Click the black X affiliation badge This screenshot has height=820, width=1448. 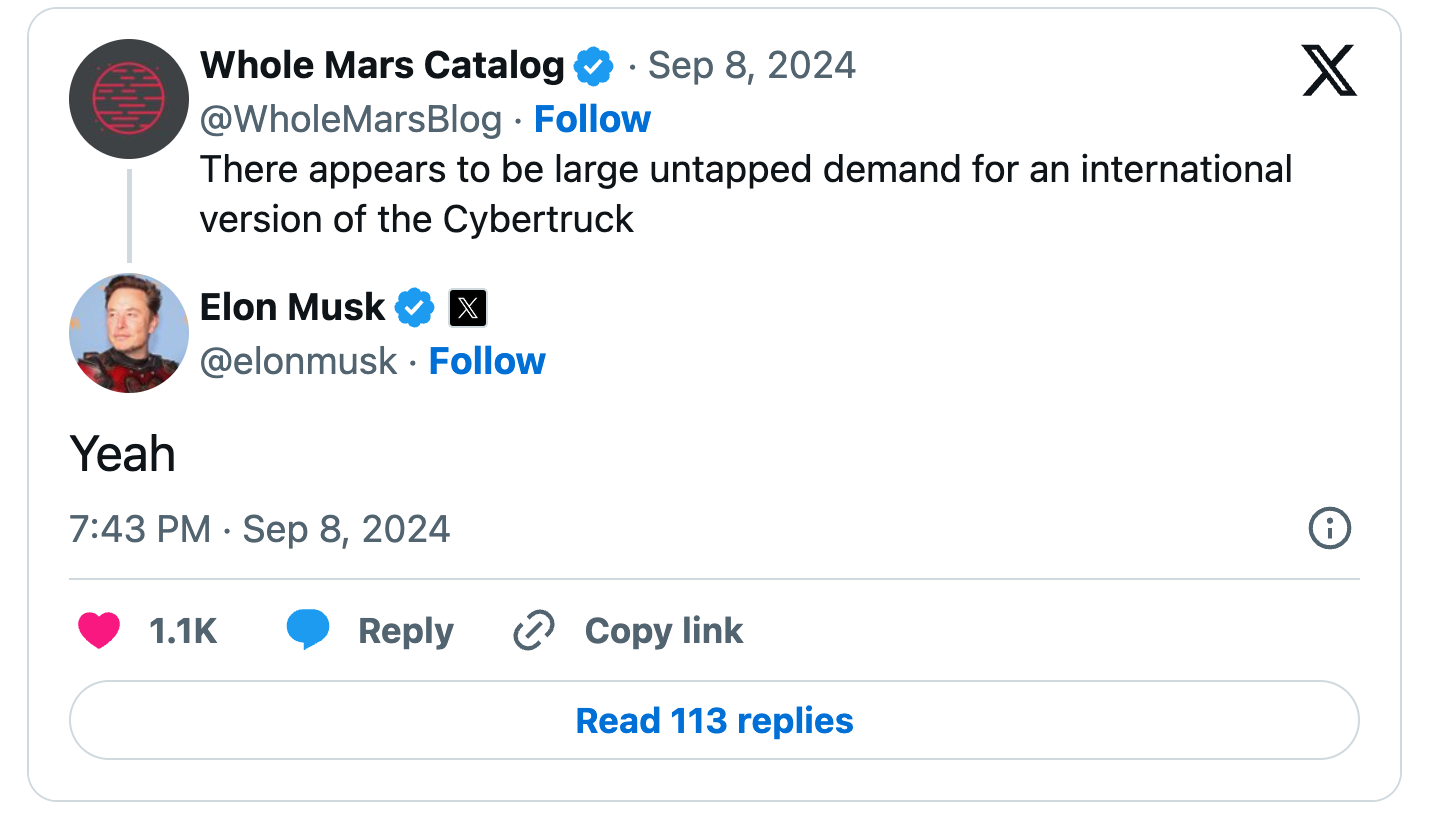468,308
